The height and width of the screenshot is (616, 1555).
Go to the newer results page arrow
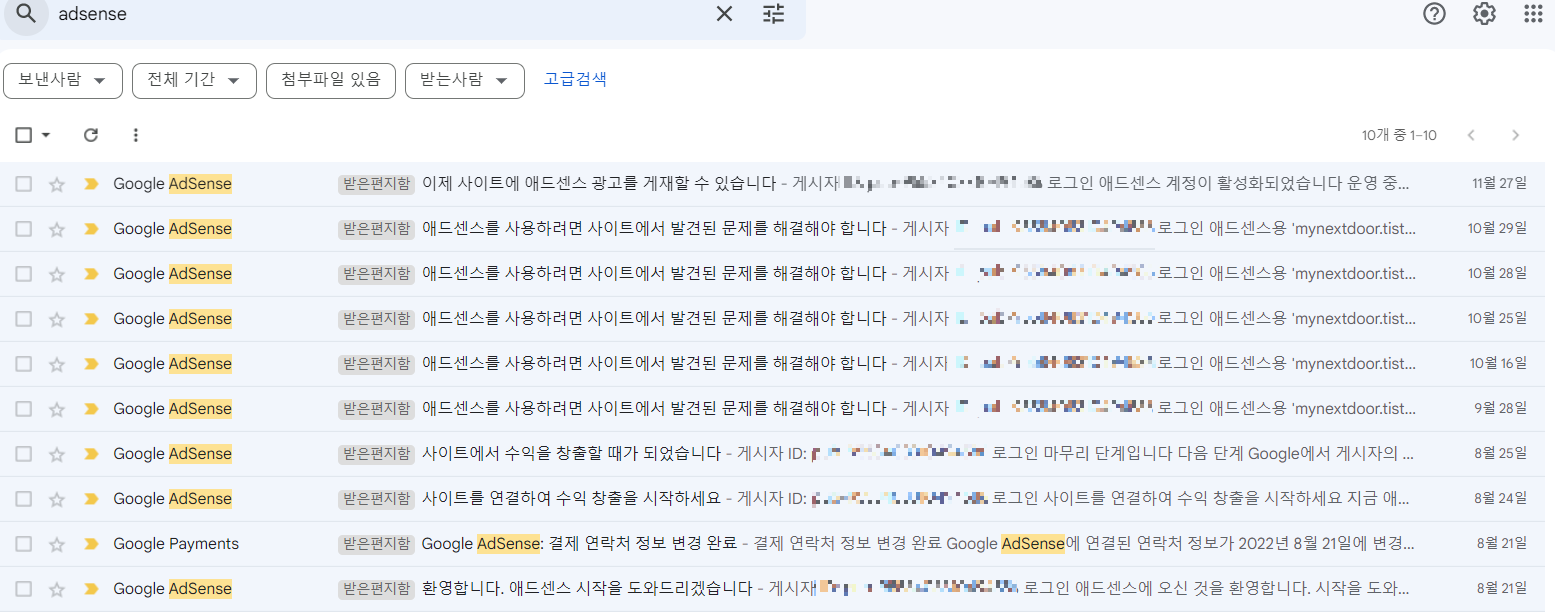(x=1471, y=135)
